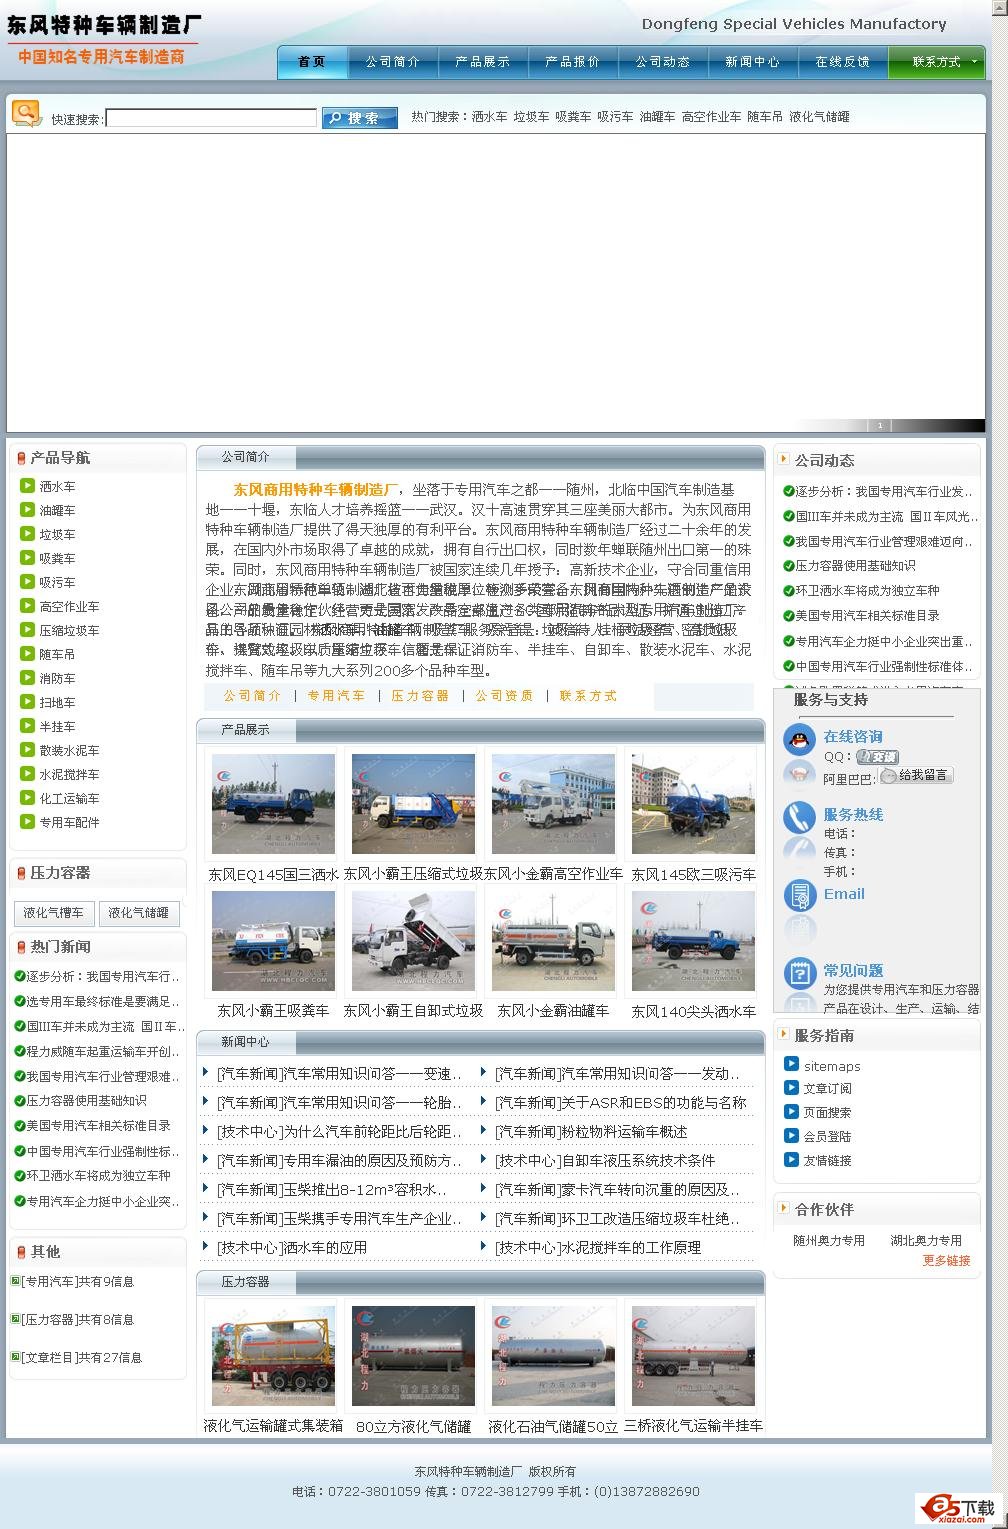Image resolution: width=1008 pixels, height=1529 pixels.
Task: Open 联系方式 link under company intro
Action: 589,696
